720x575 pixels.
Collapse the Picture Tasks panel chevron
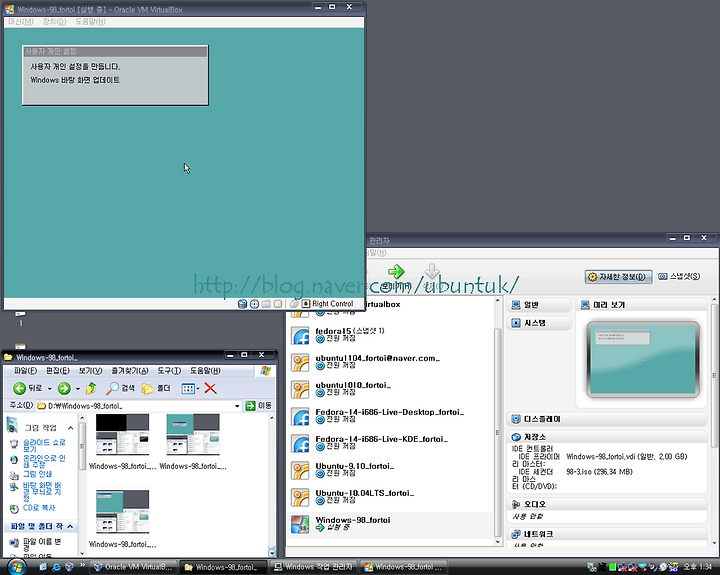click(x=70, y=428)
